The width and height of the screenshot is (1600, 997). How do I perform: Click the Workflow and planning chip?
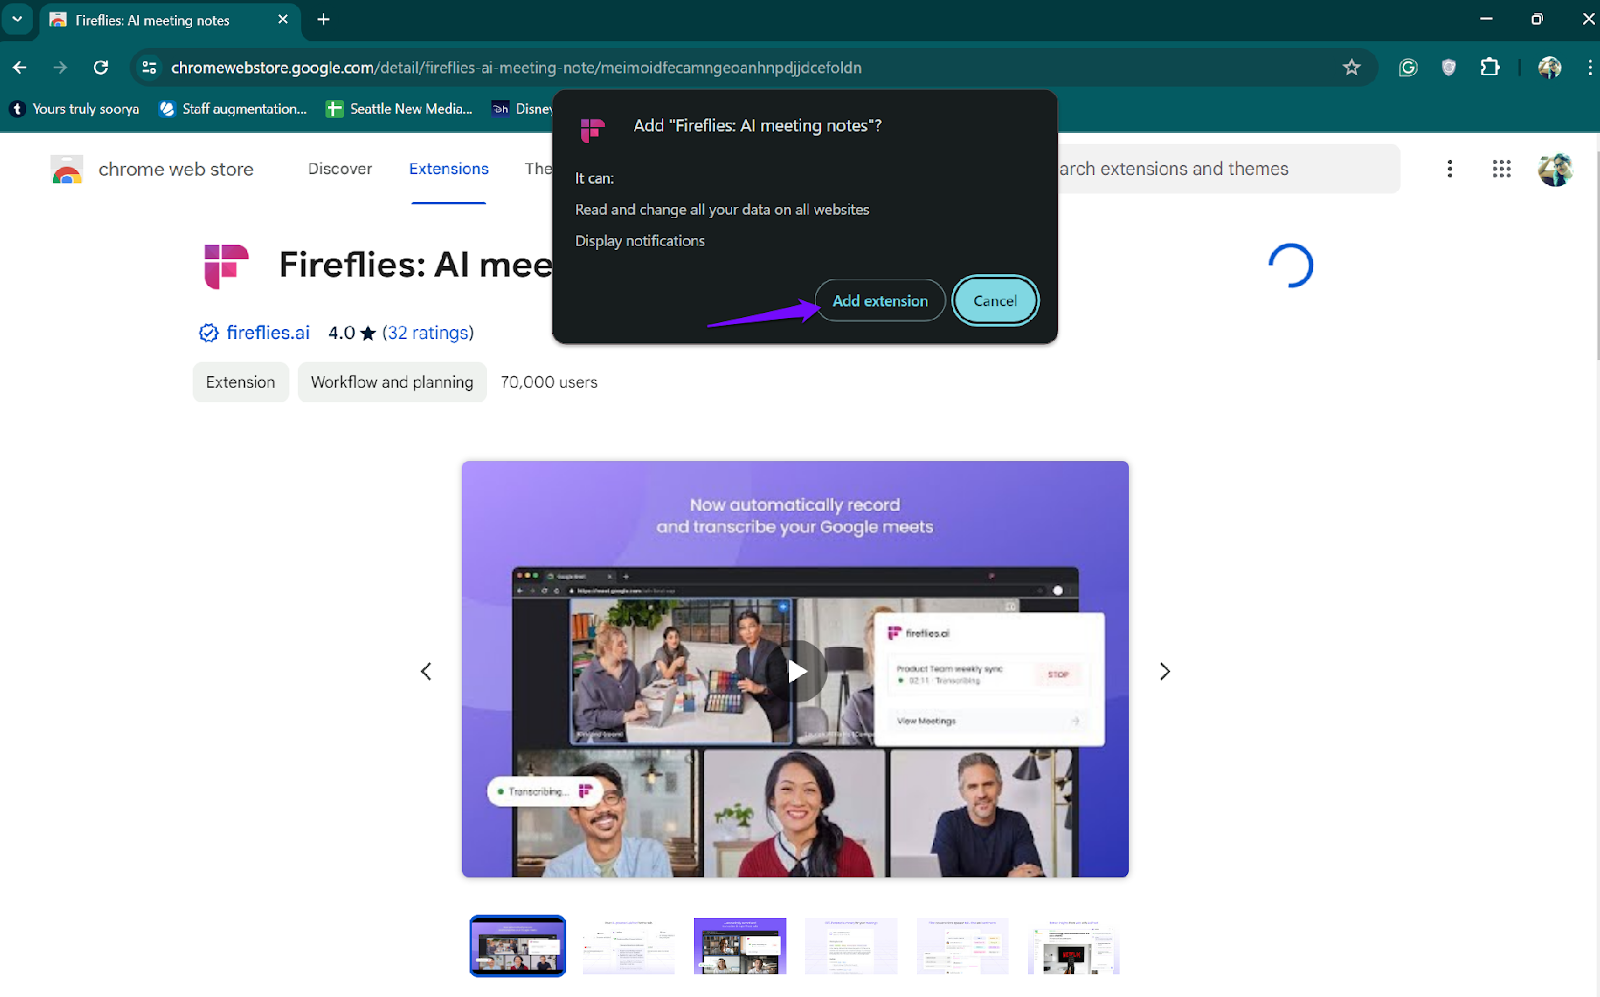392,382
